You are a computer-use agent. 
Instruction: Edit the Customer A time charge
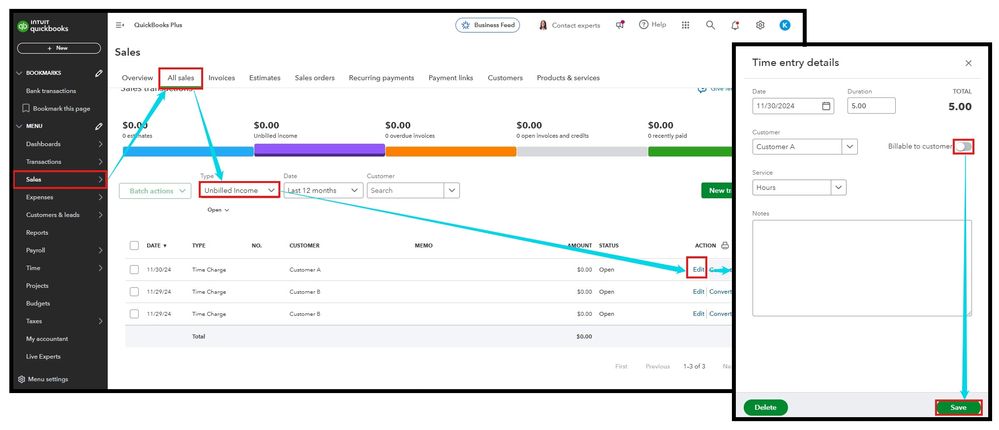coord(698,269)
